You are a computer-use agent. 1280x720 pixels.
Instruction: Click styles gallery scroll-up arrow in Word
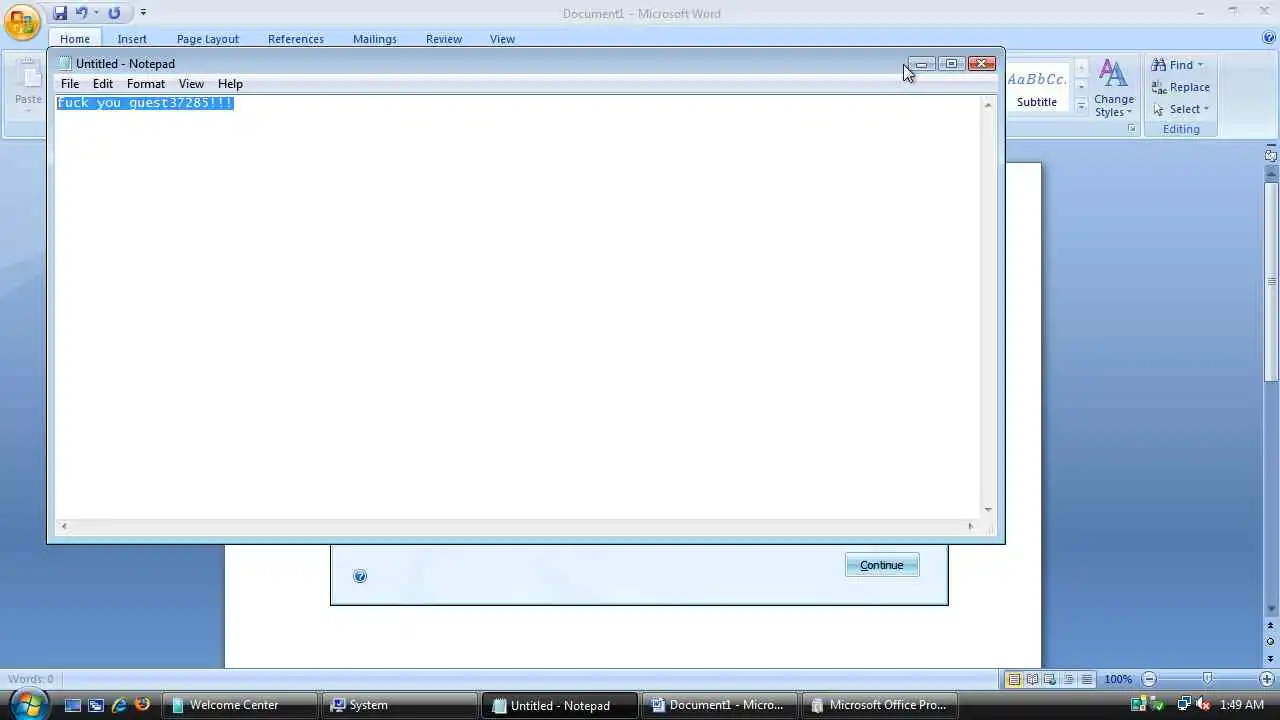point(1081,69)
